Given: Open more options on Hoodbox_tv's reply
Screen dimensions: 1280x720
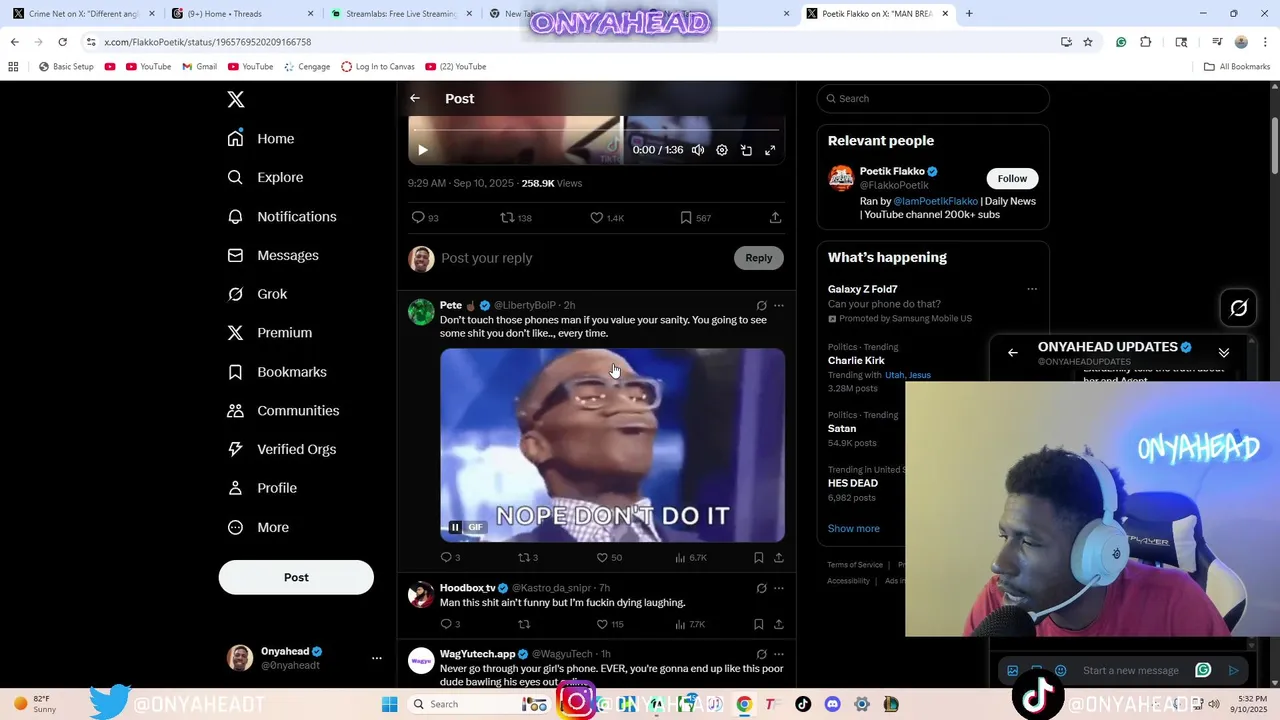Looking at the screenshot, I should pyautogui.click(x=779, y=588).
